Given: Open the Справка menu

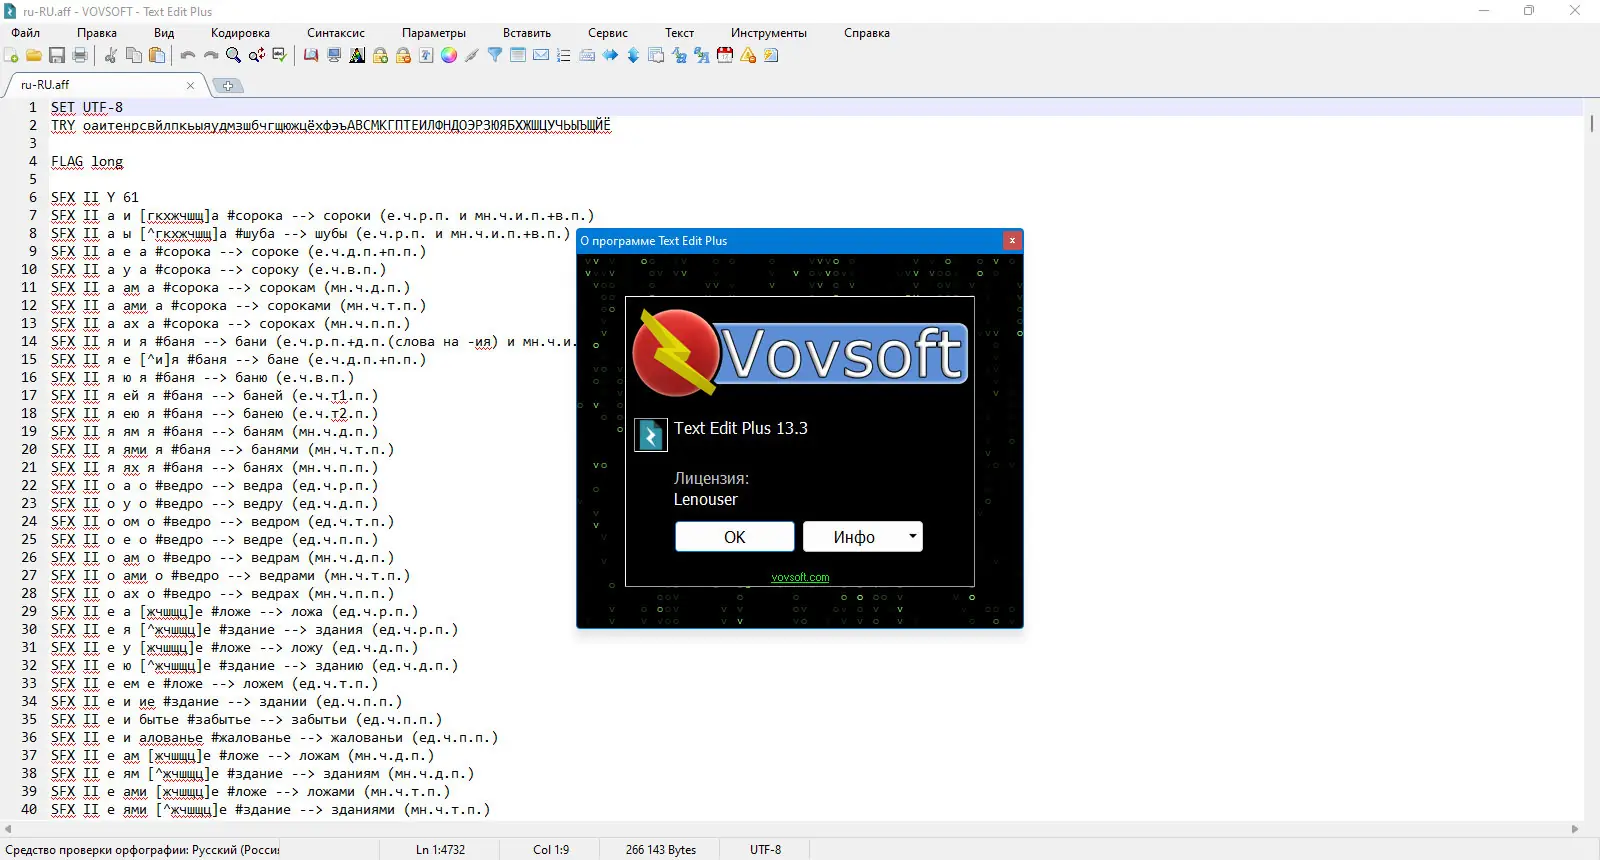Looking at the screenshot, I should click(867, 33).
